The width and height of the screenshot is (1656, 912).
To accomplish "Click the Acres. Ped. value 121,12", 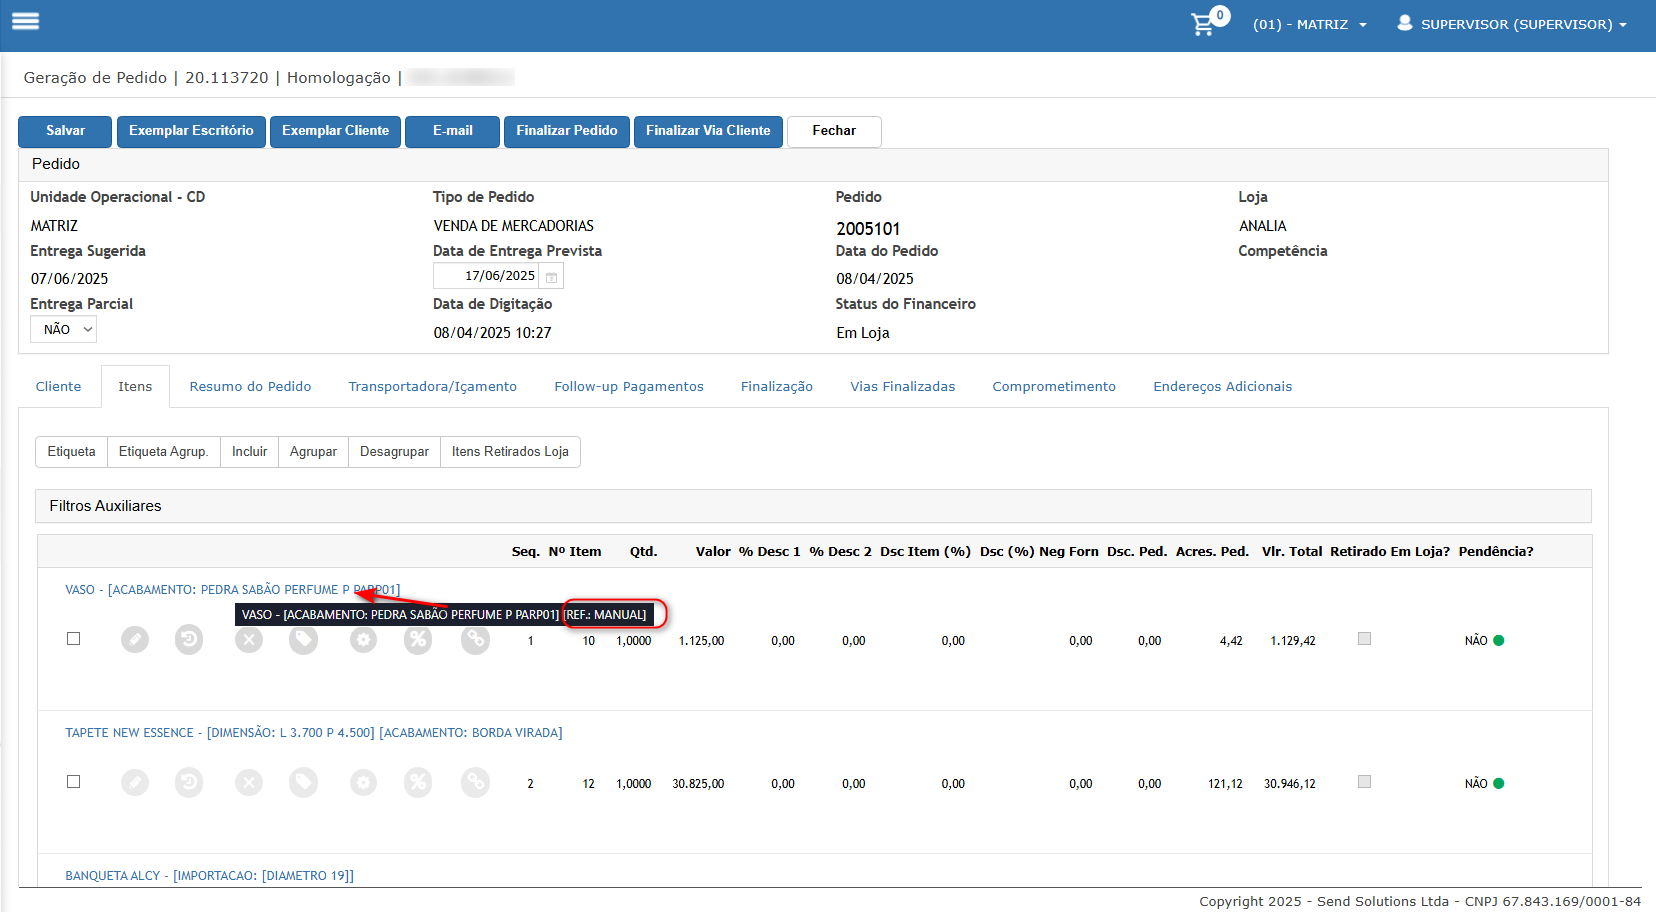I will [1225, 784].
